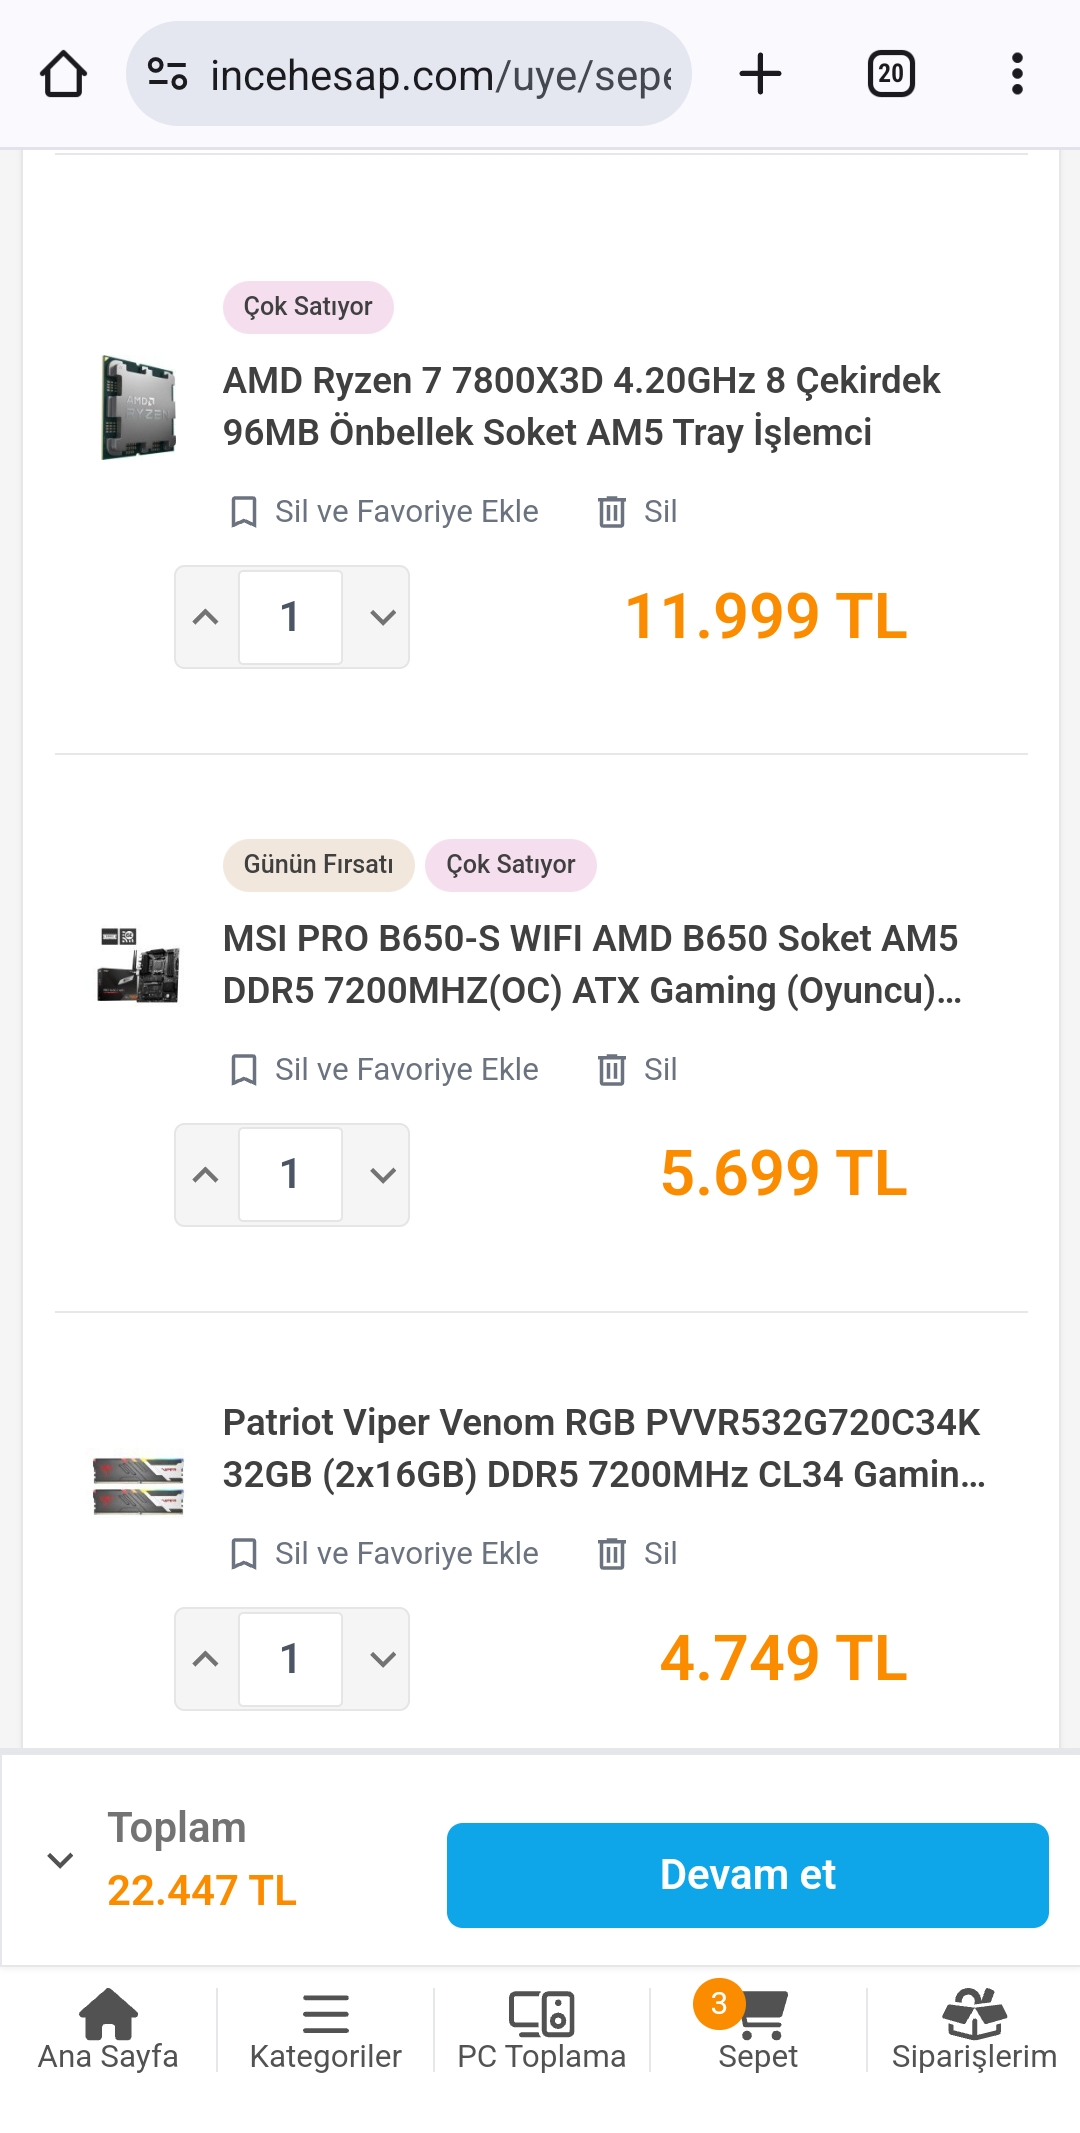Tap bookmark icon for MSI PRO B650-S

(243, 1070)
